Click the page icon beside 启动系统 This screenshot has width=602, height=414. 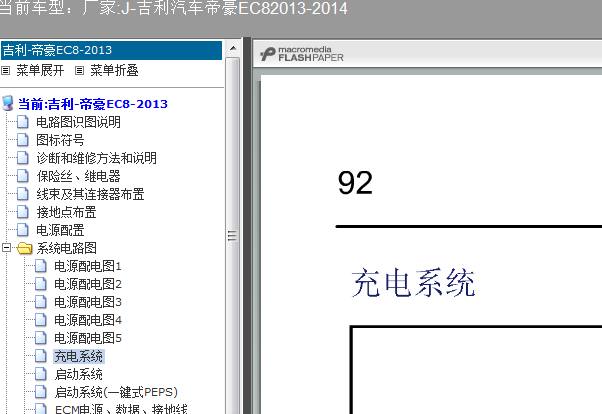(x=41, y=374)
